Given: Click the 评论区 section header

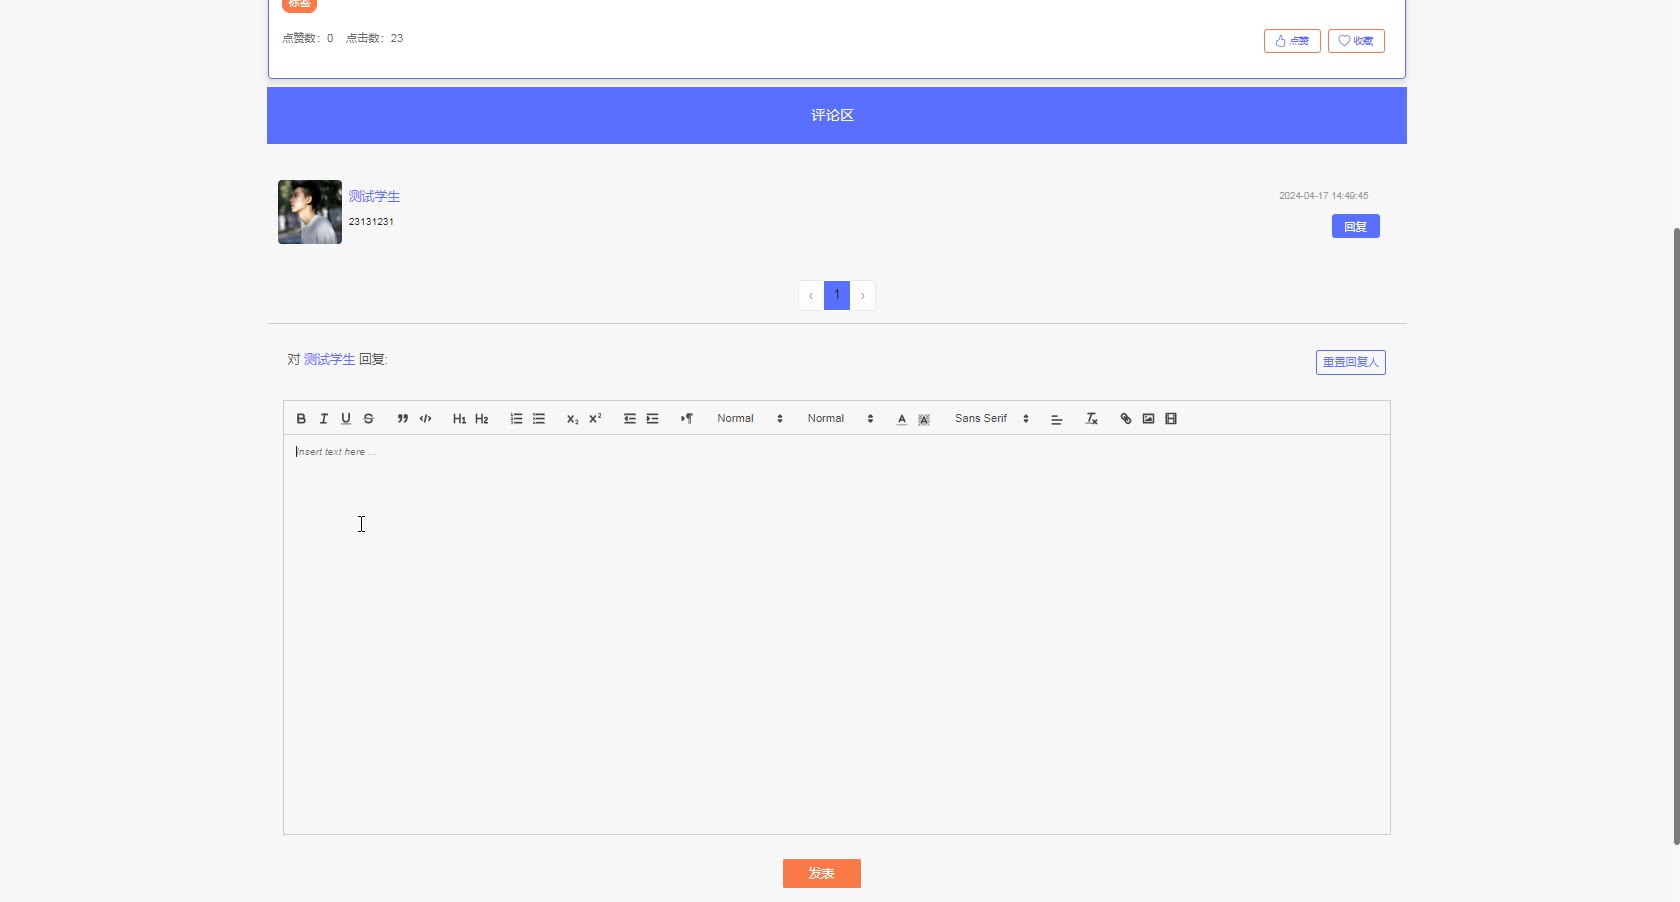Looking at the screenshot, I should pyautogui.click(x=837, y=115).
